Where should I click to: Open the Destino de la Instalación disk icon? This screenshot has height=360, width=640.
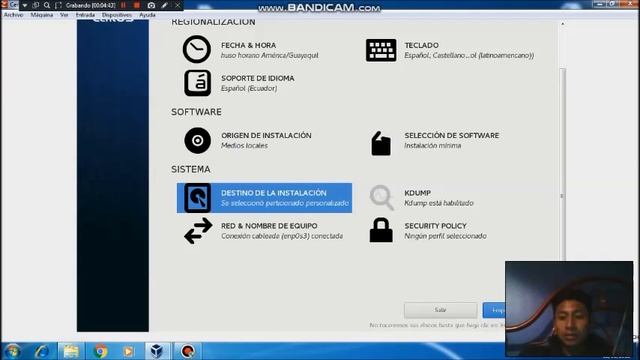198,198
